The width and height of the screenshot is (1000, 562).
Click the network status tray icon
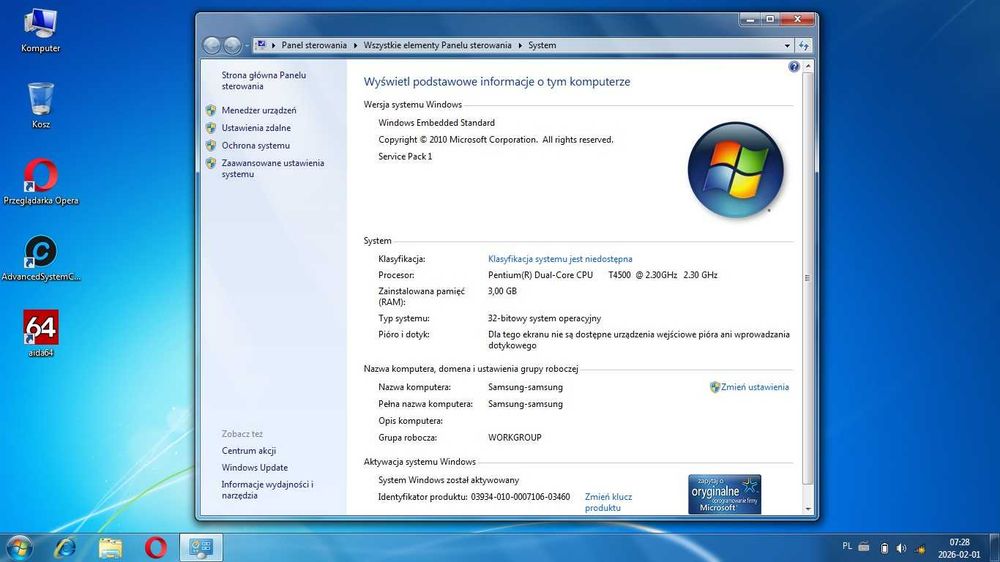click(x=920, y=549)
